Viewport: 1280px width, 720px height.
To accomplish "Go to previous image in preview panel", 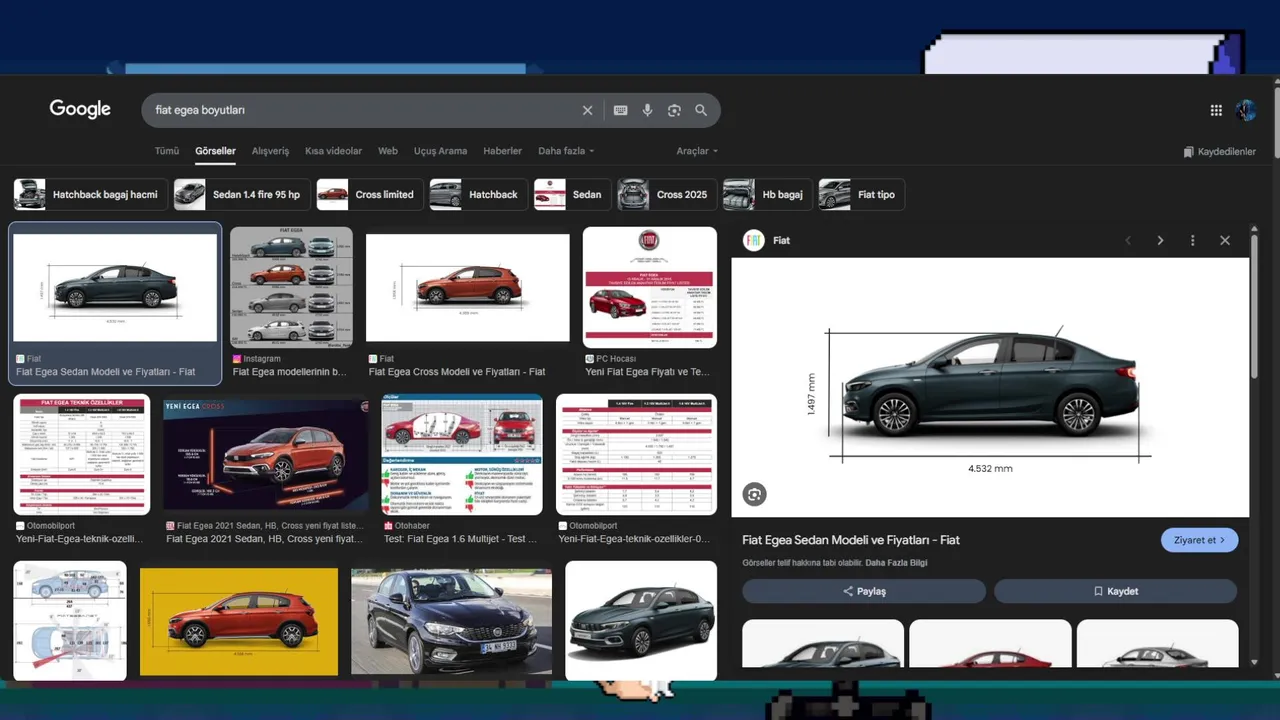I will click(1128, 240).
